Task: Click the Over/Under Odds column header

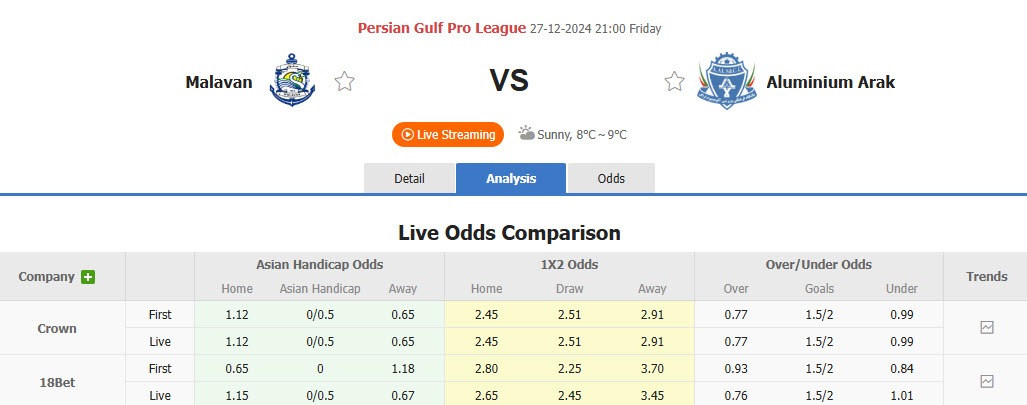Action: (x=819, y=265)
